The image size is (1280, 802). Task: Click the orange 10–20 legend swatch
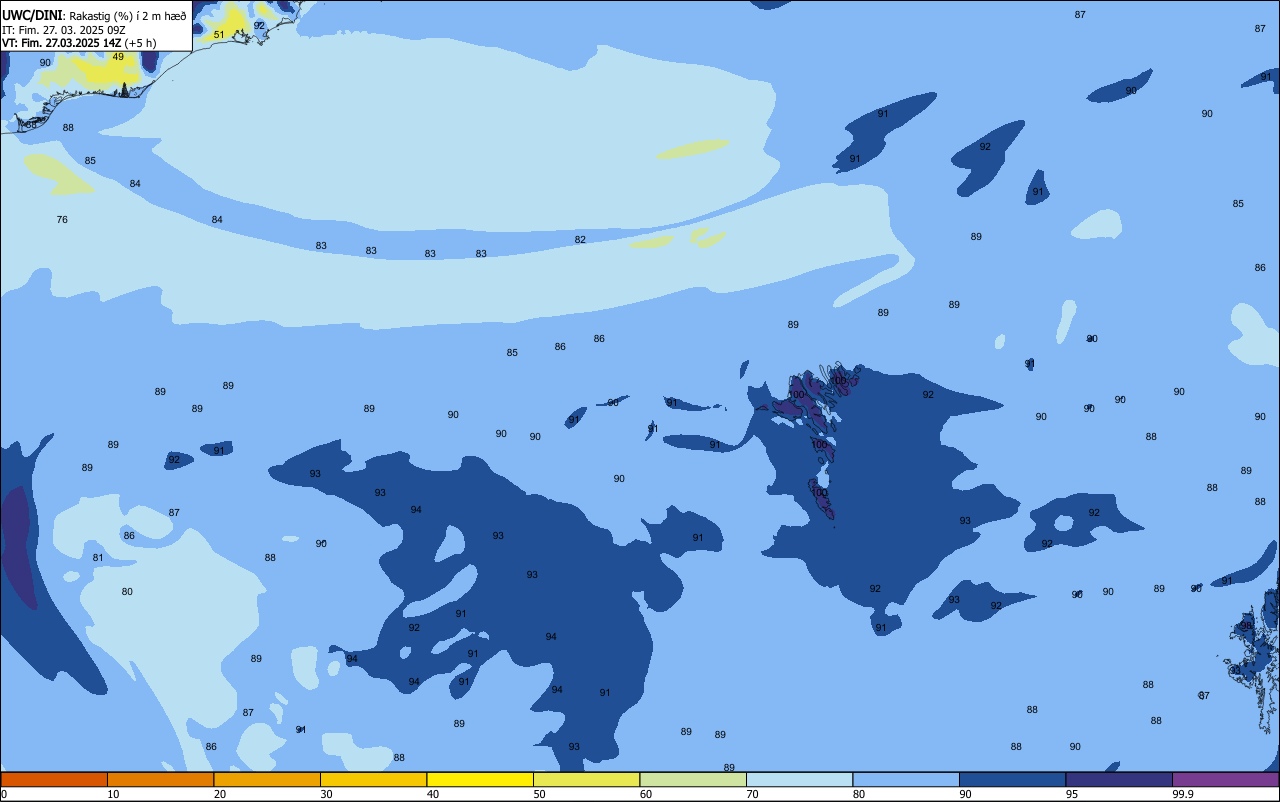pos(160,779)
